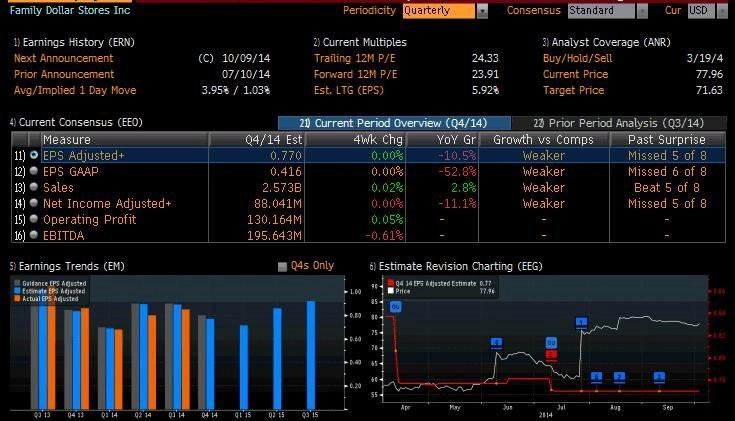Click the Current Price value 77.96
The width and height of the screenshot is (735, 421).
(709, 74)
